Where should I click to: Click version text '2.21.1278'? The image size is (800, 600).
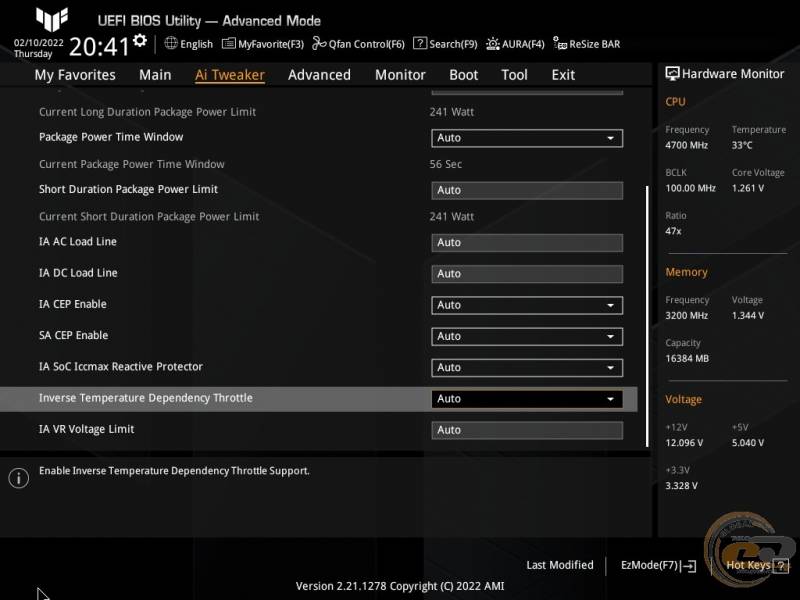coord(361,586)
